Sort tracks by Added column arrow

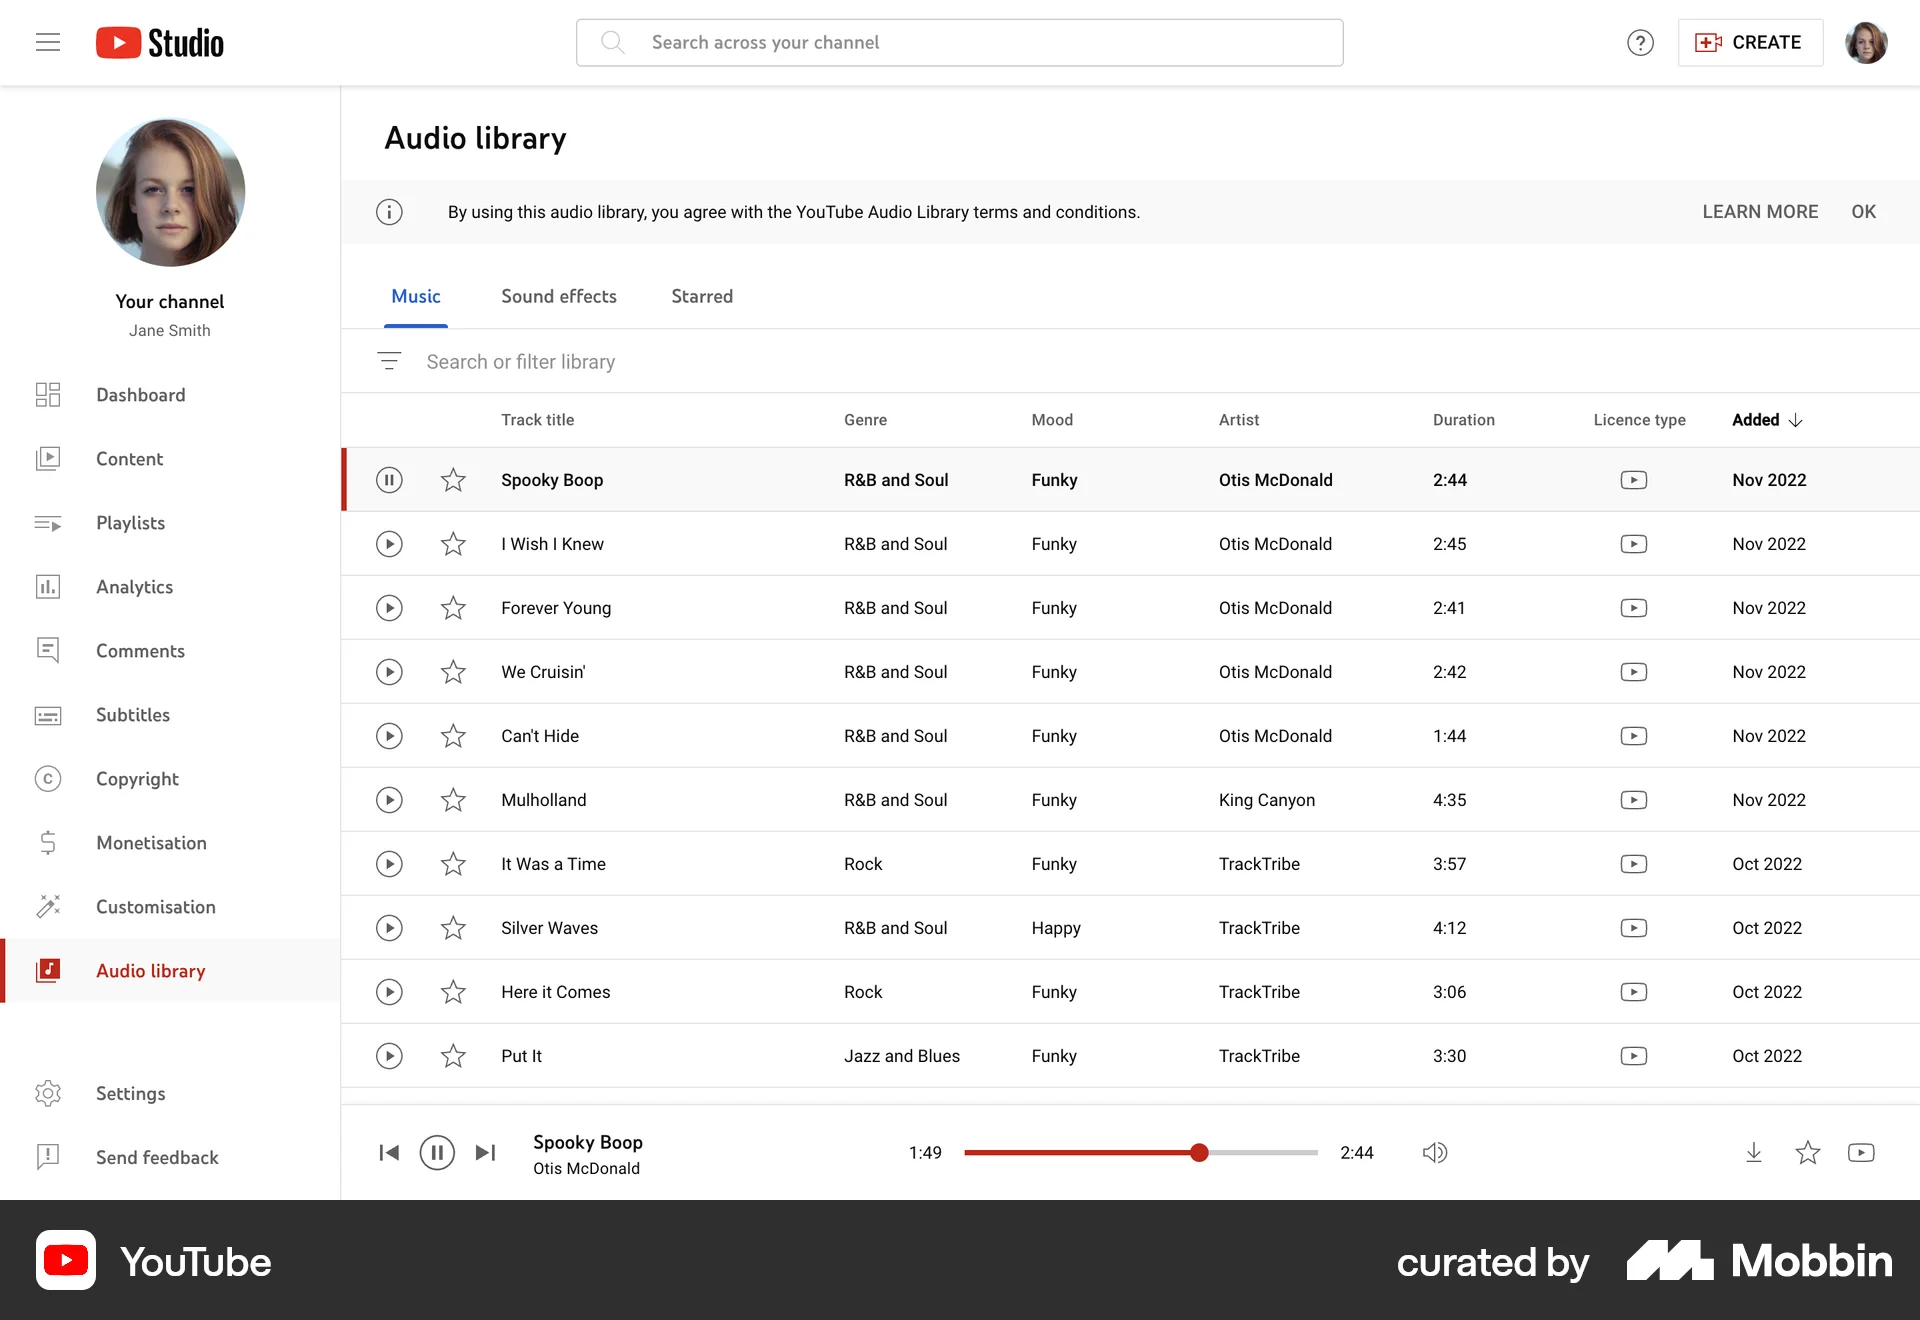[1796, 419]
